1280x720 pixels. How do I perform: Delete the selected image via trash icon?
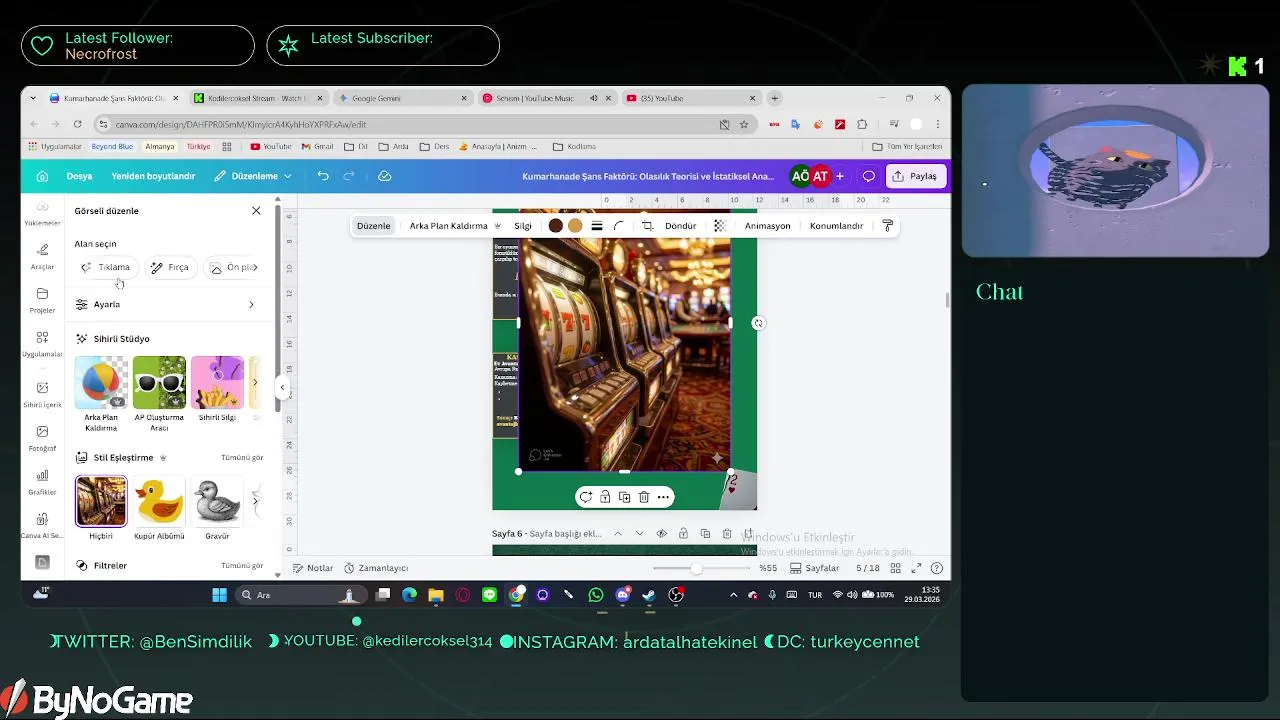click(x=644, y=497)
